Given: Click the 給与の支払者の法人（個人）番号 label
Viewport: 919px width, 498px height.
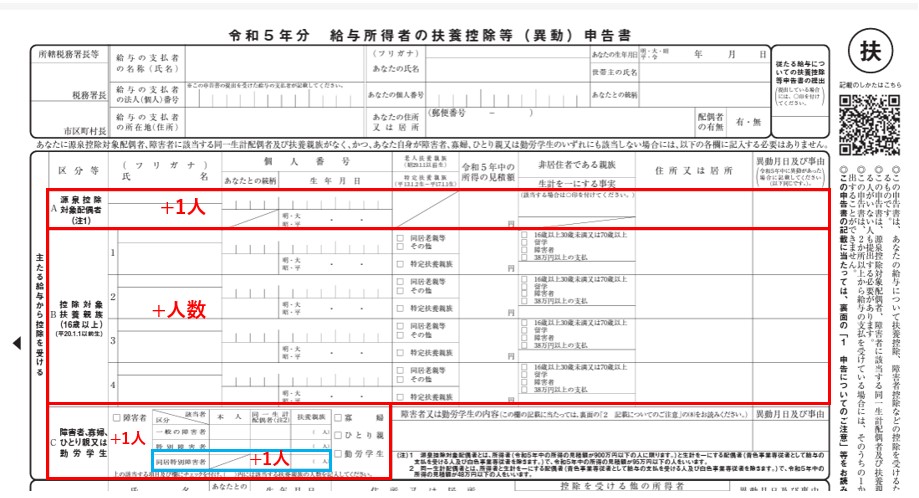Looking at the screenshot, I should coord(148,94).
